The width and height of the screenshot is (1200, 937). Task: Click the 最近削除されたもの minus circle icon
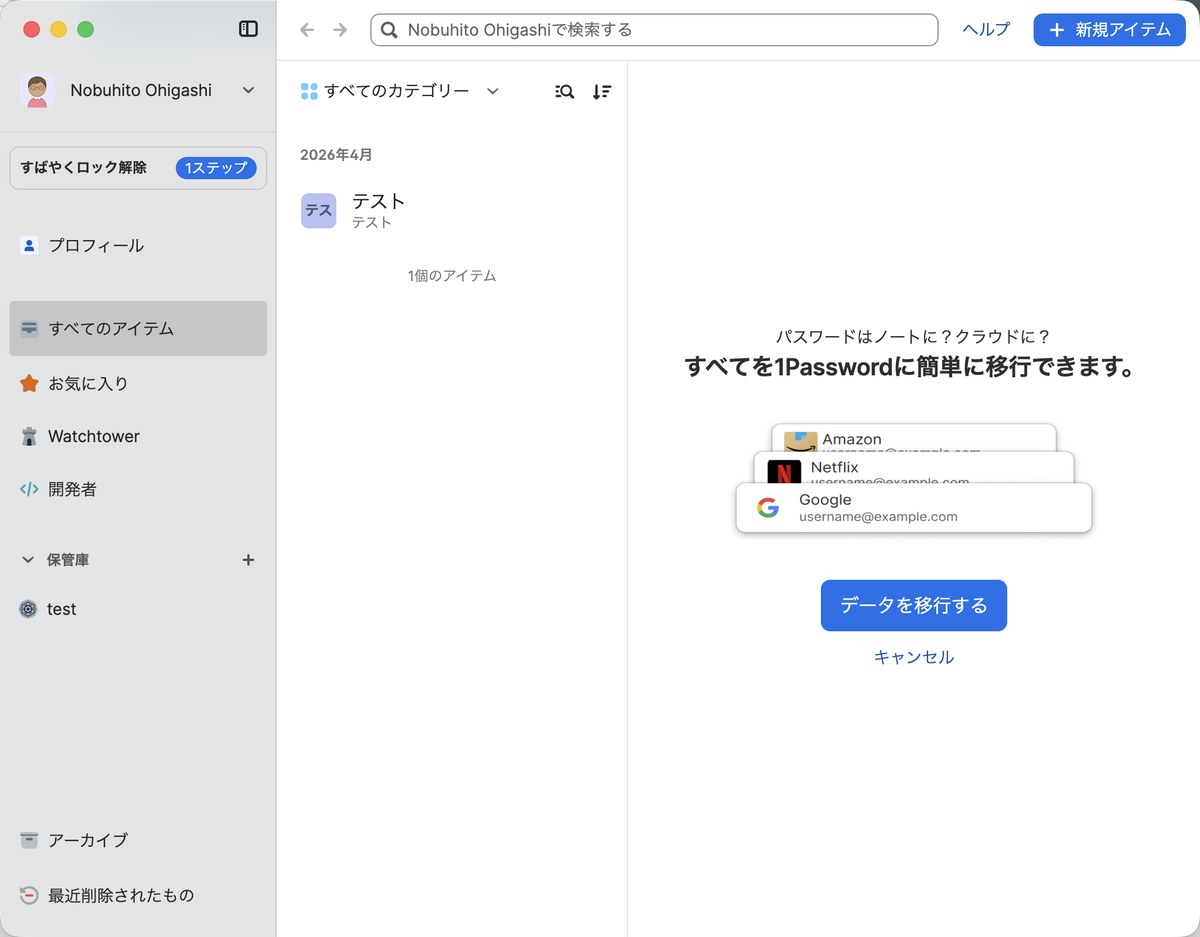[29, 895]
